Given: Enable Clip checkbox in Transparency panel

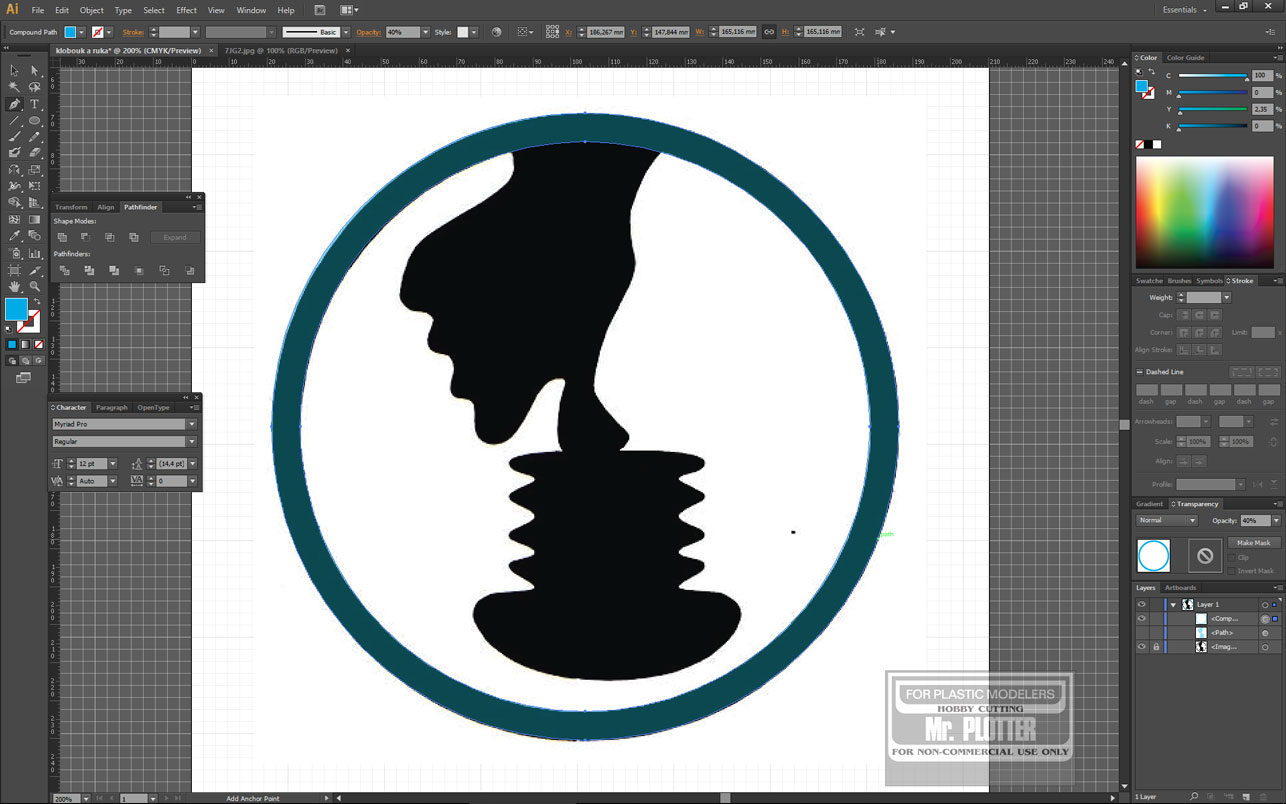Looking at the screenshot, I should pos(1232,558).
